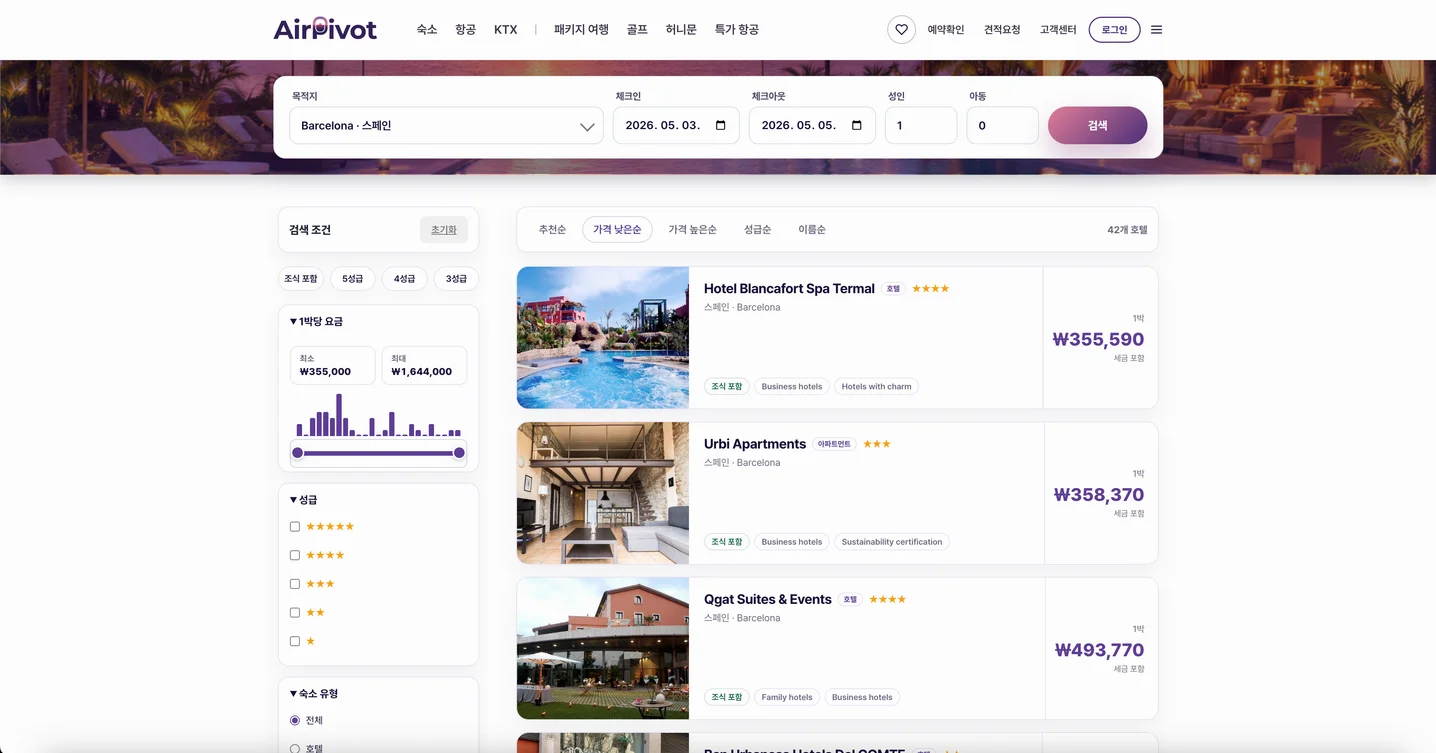The height and width of the screenshot is (753, 1436).
Task: Click the 아동 count field
Action: point(1002,126)
